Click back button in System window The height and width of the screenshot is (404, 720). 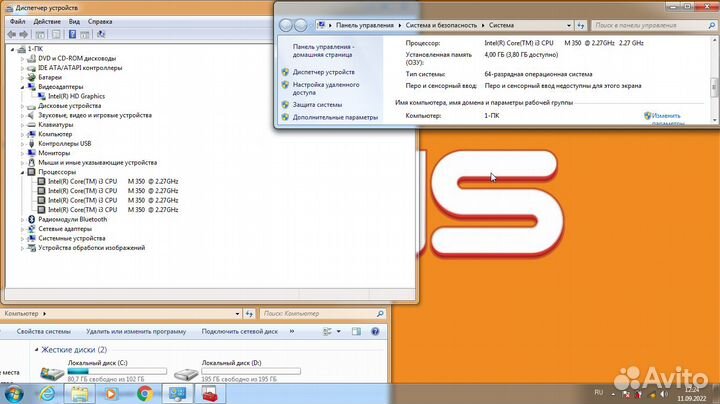point(286,25)
